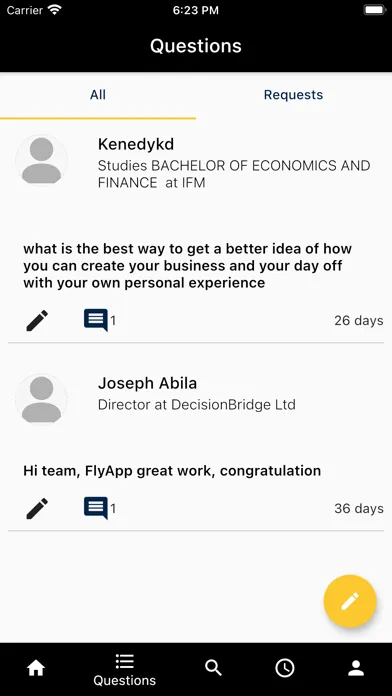Tap the Wi-Fi status icon
Viewport: 392px width, 696px height.
click(55, 10)
